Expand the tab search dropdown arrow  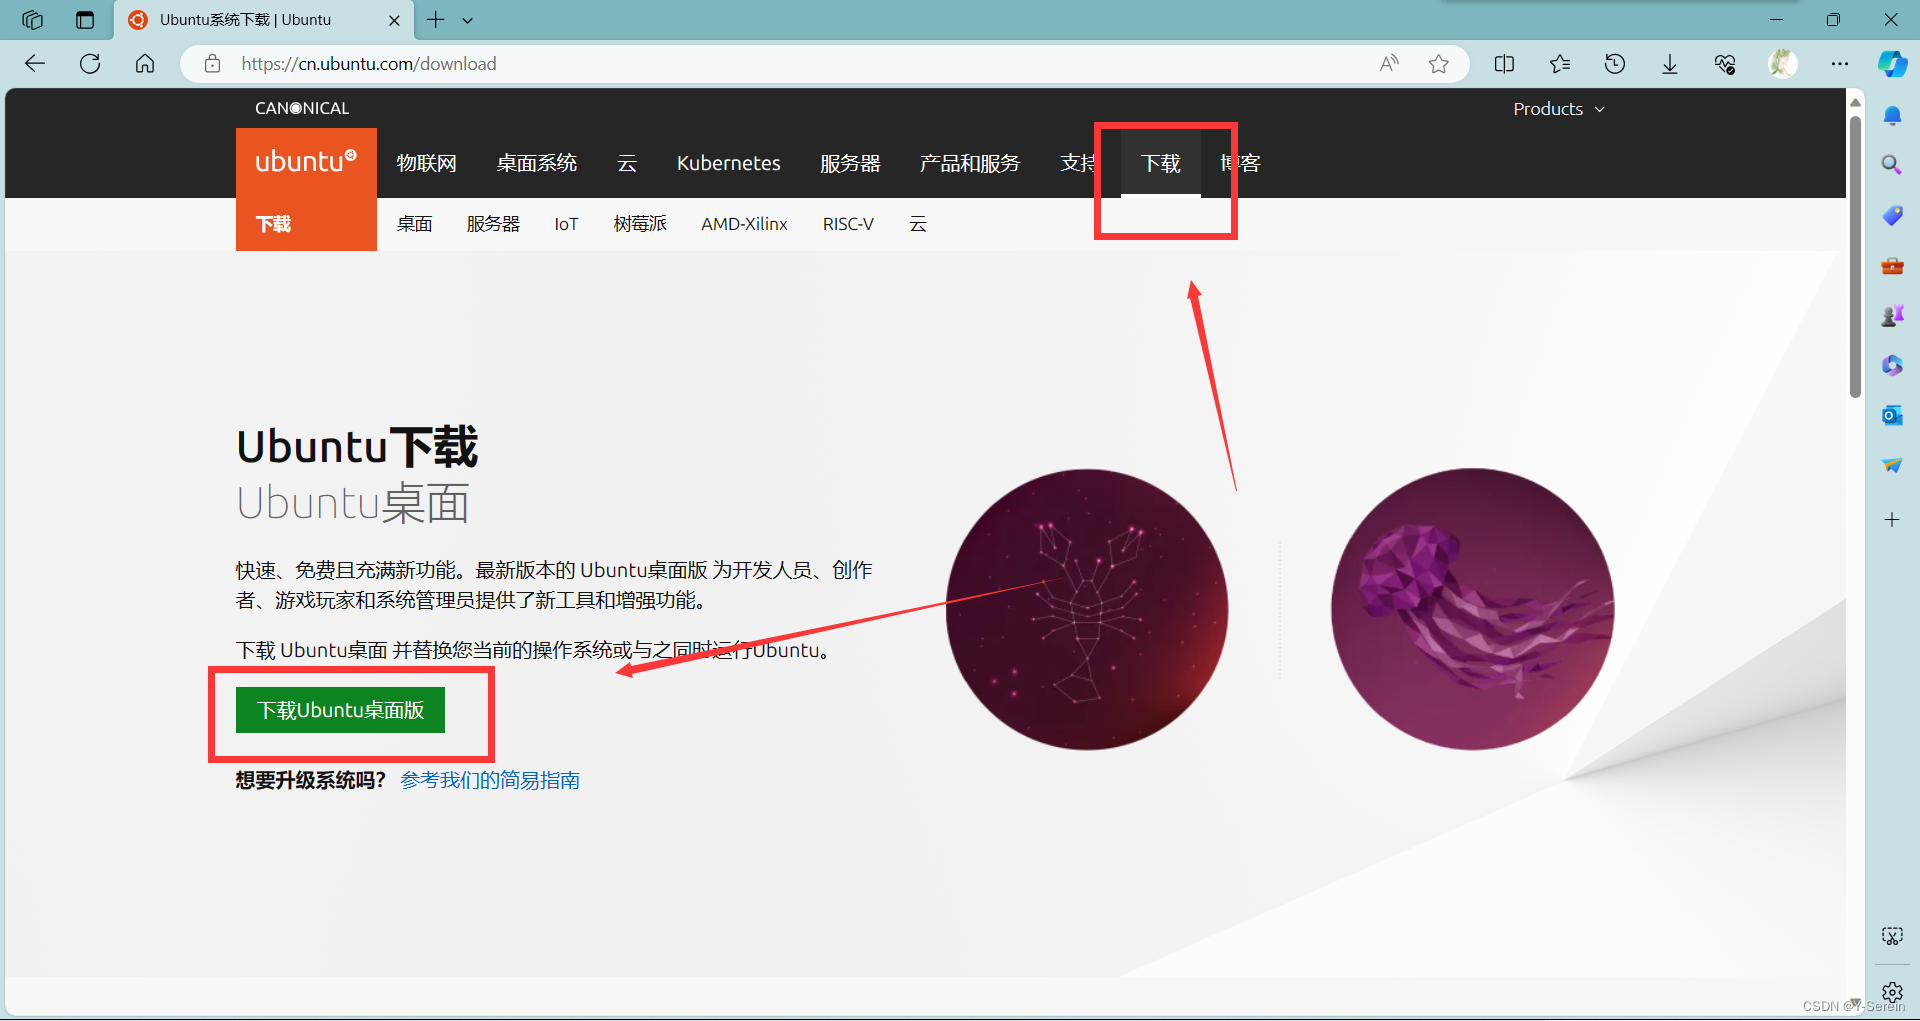click(468, 20)
